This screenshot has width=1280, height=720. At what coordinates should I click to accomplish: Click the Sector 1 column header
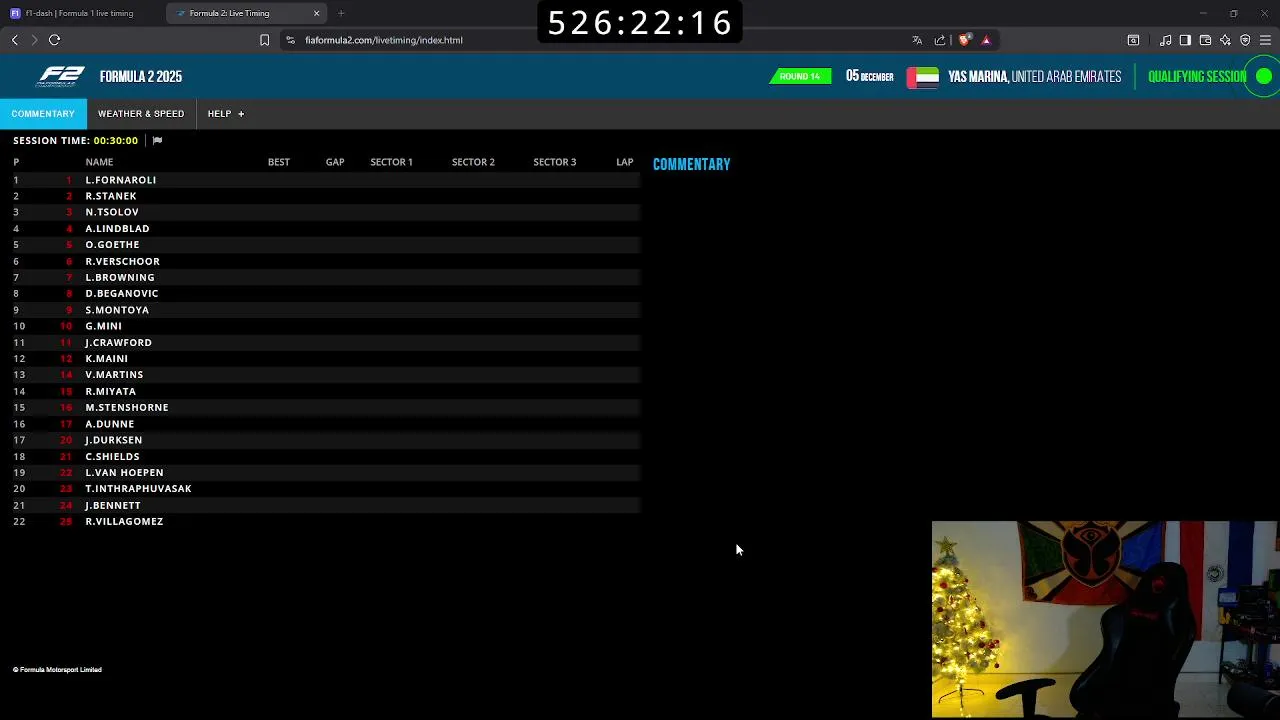pyautogui.click(x=391, y=162)
